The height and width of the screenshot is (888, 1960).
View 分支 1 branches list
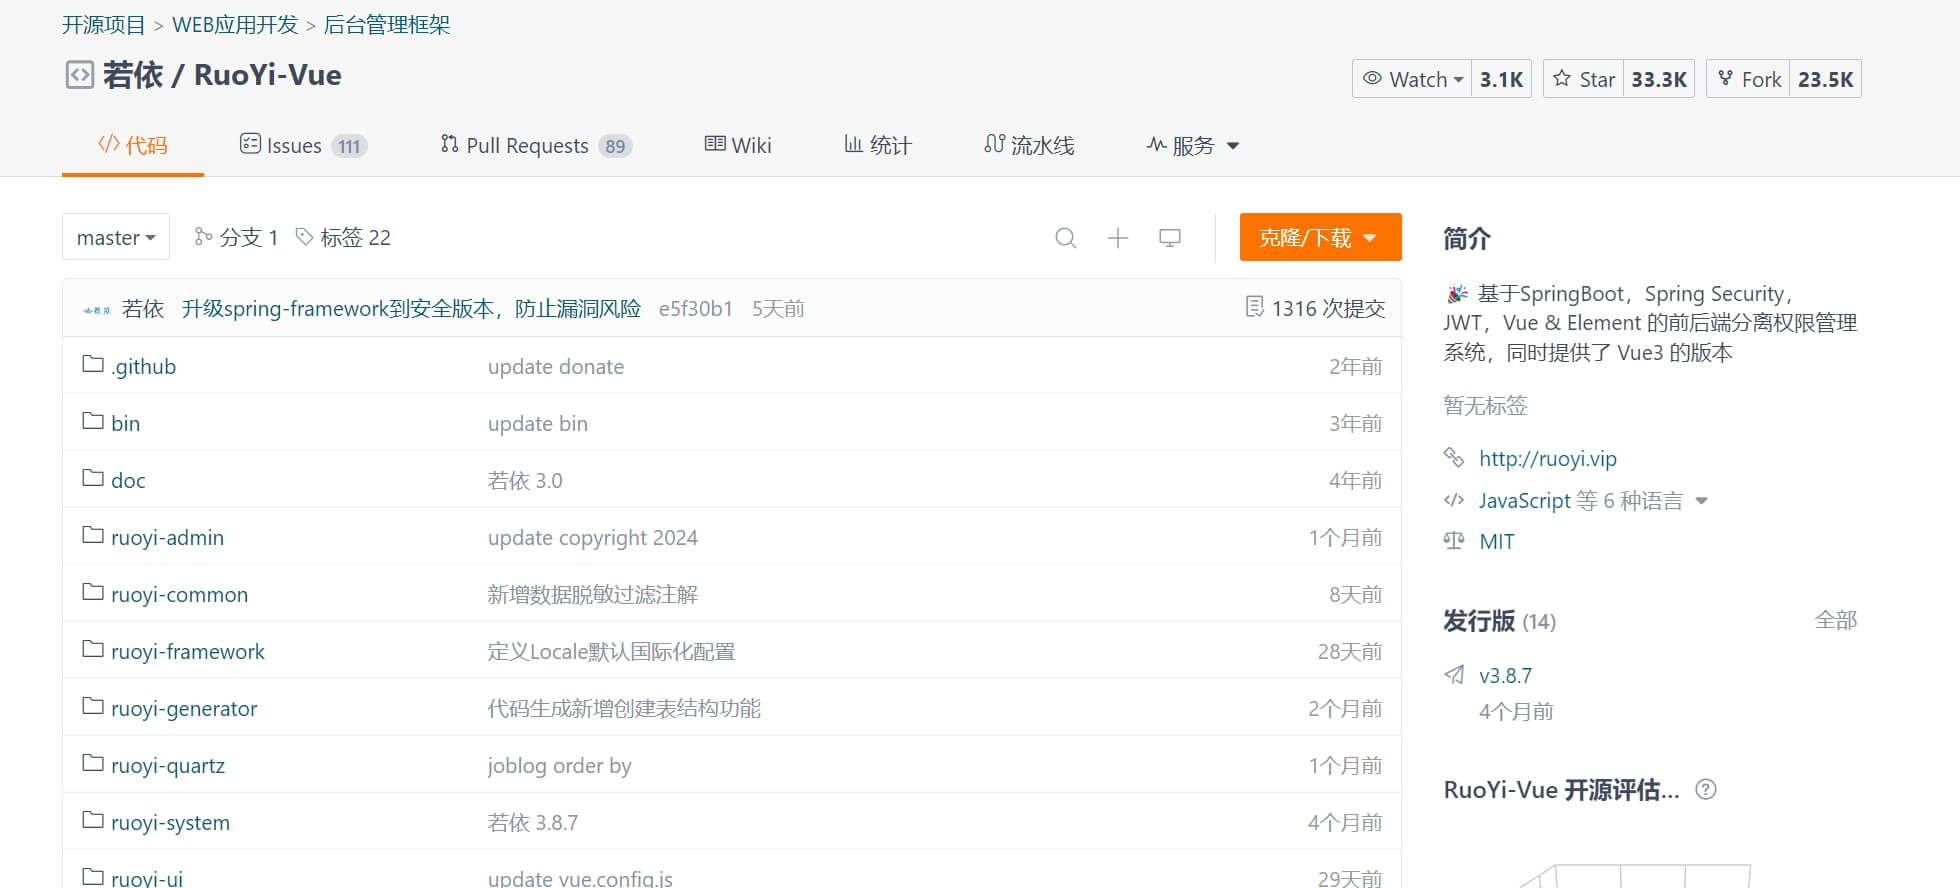tap(236, 237)
